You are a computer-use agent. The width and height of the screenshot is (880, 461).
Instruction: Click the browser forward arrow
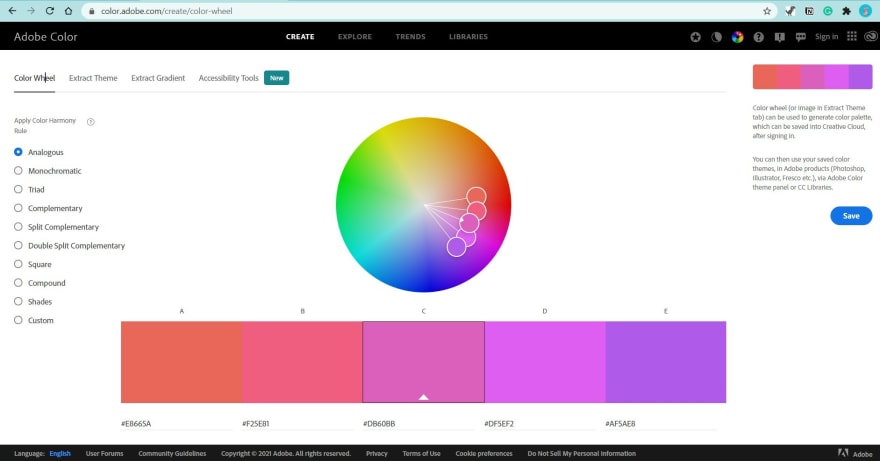(x=31, y=11)
